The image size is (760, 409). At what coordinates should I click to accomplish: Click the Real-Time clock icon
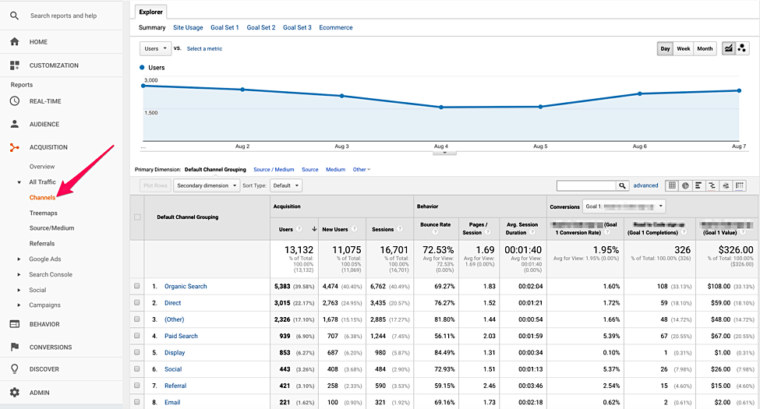point(15,101)
